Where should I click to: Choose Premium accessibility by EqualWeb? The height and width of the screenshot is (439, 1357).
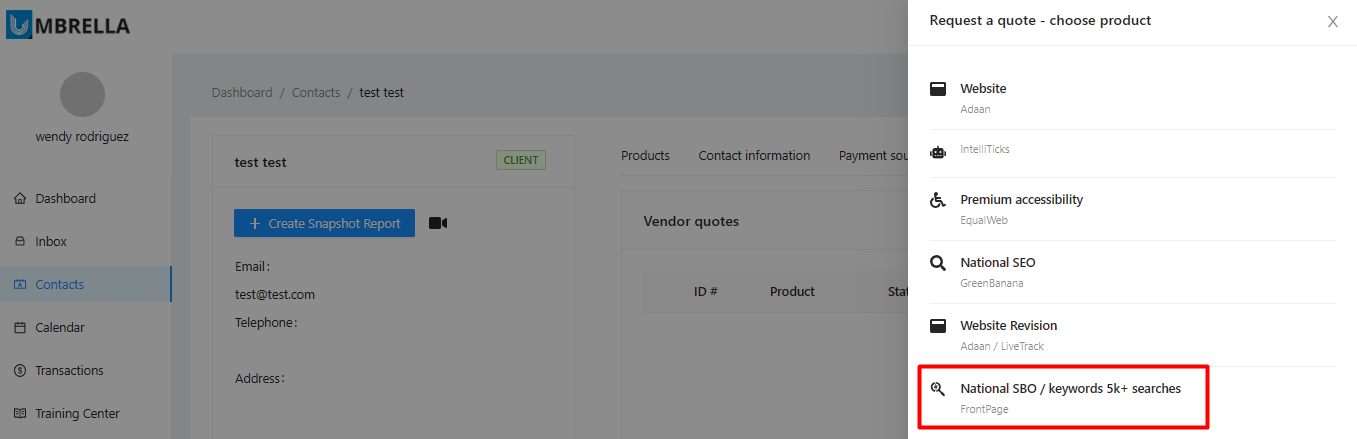tap(1133, 209)
